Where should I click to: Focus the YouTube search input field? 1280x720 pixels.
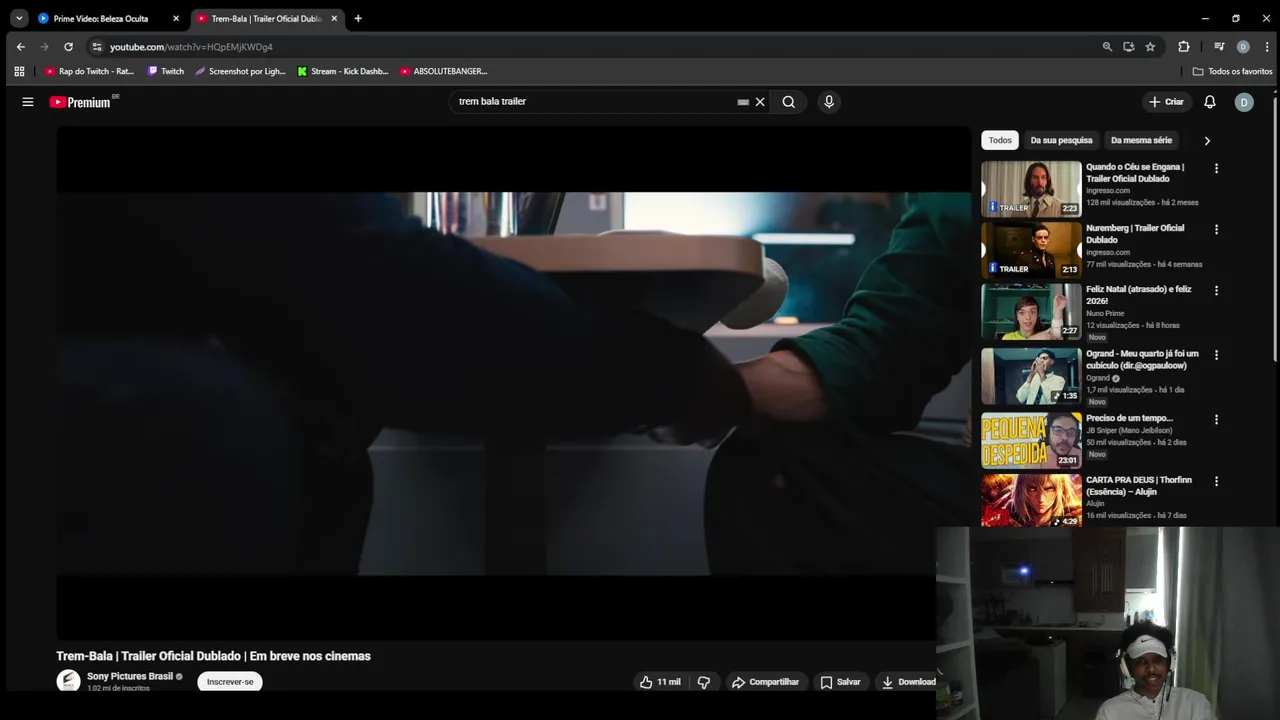(595, 102)
